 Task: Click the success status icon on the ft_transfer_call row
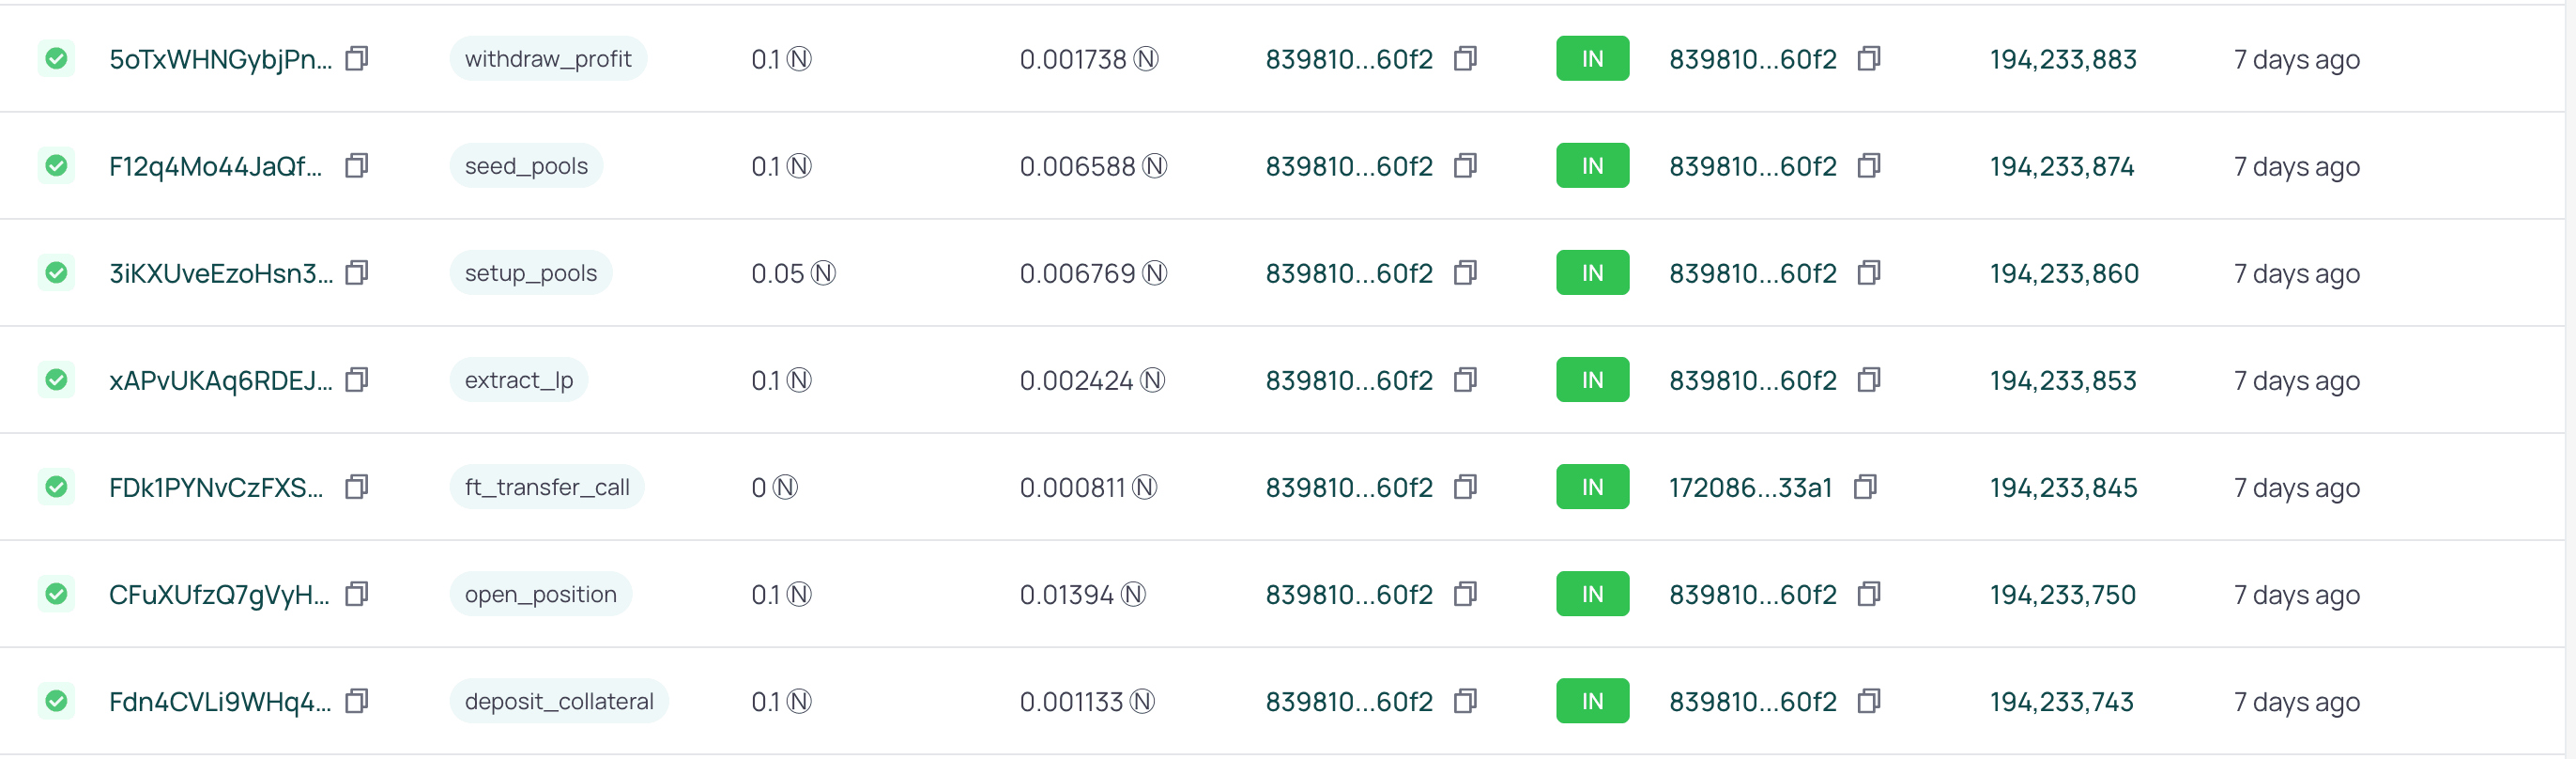click(57, 487)
